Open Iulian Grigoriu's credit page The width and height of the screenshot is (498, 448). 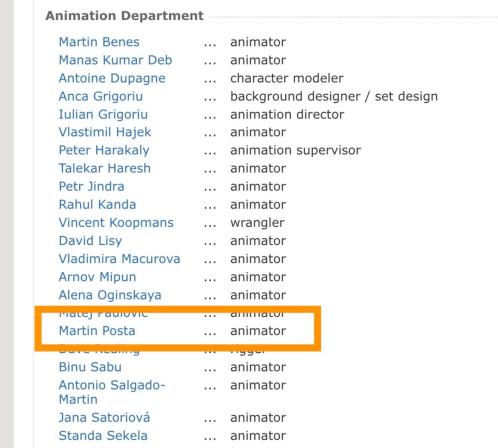[103, 114]
